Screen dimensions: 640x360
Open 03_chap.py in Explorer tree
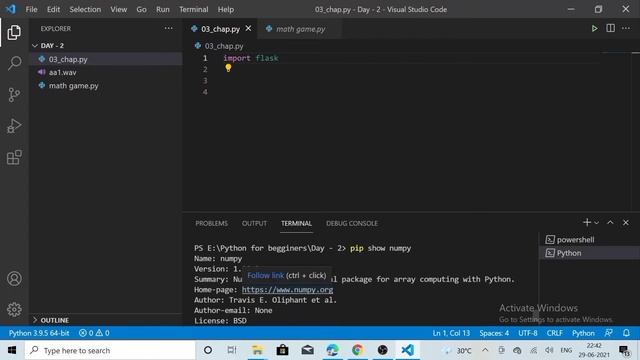click(105, 59)
